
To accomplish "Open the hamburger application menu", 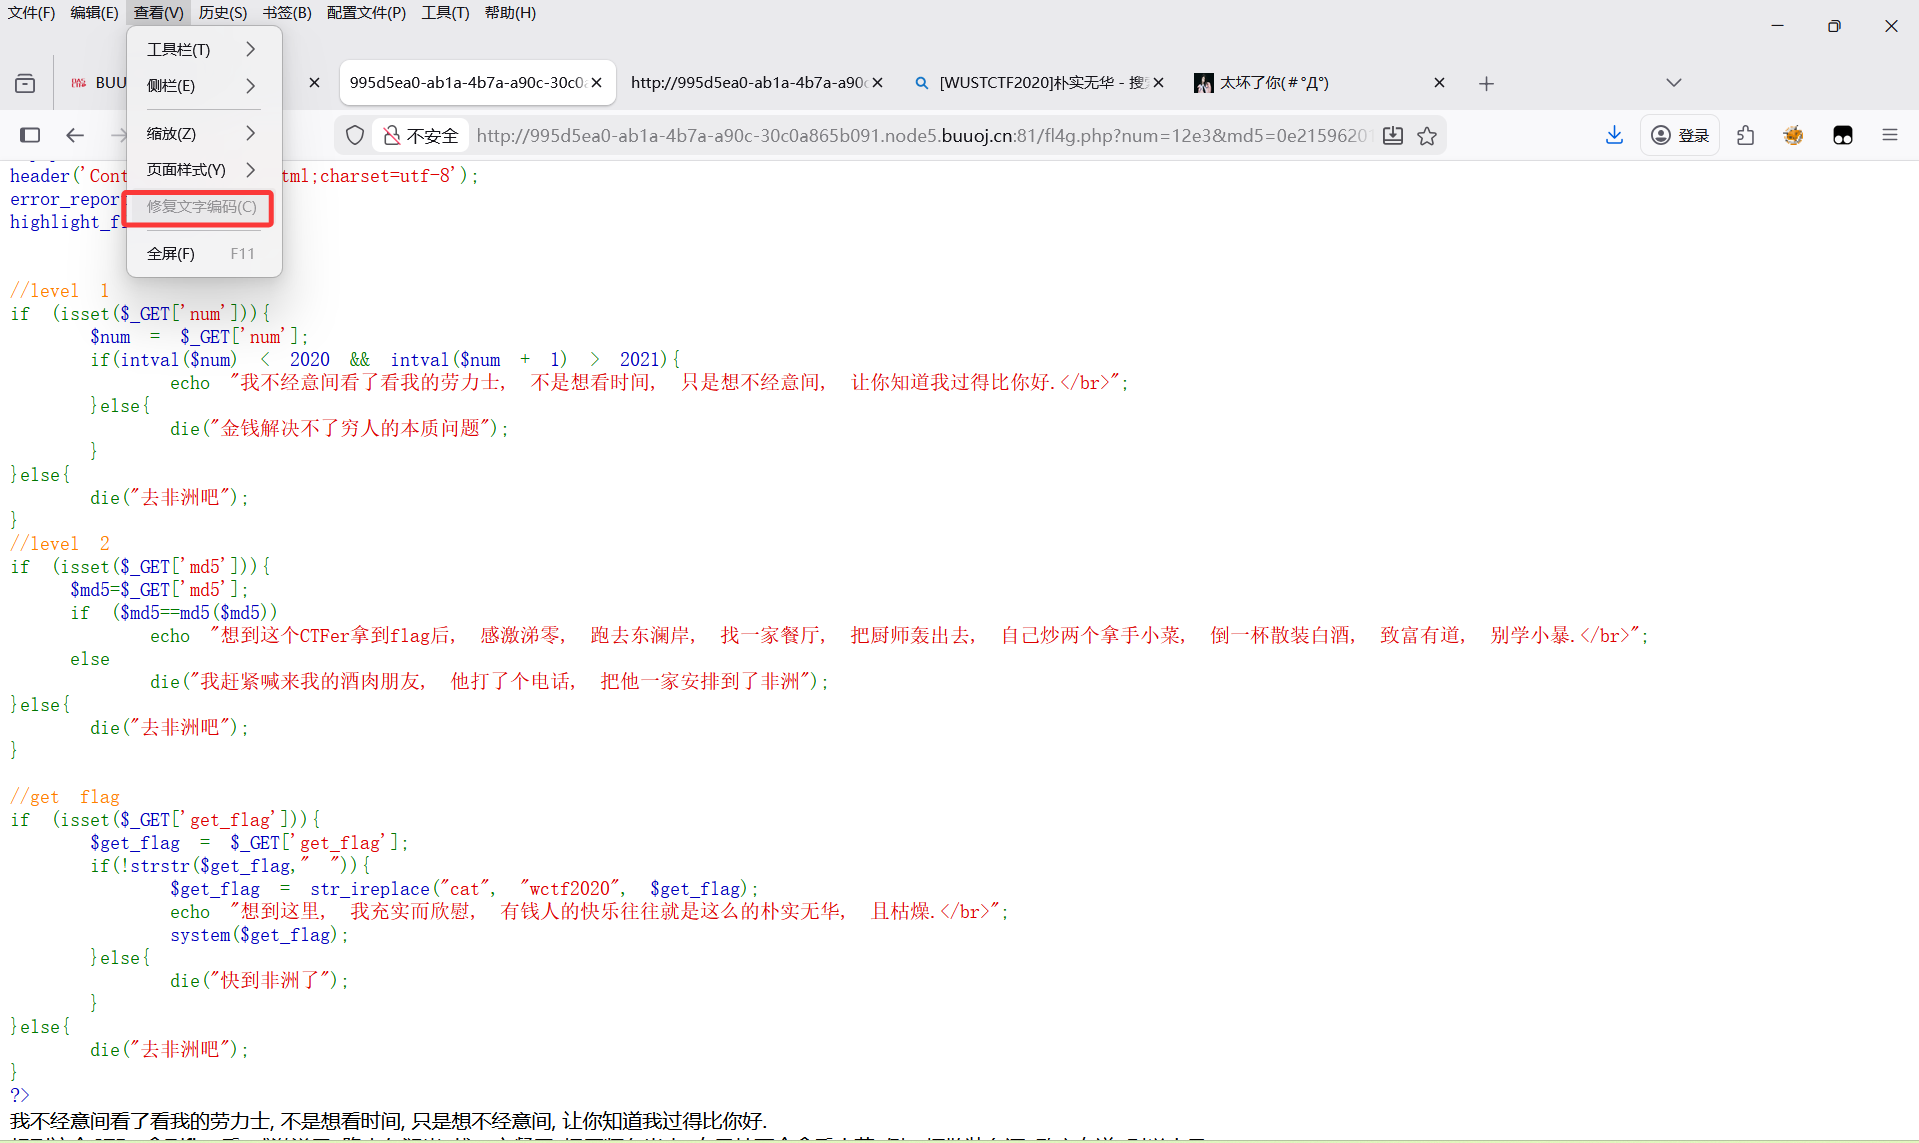I will (x=1890, y=134).
